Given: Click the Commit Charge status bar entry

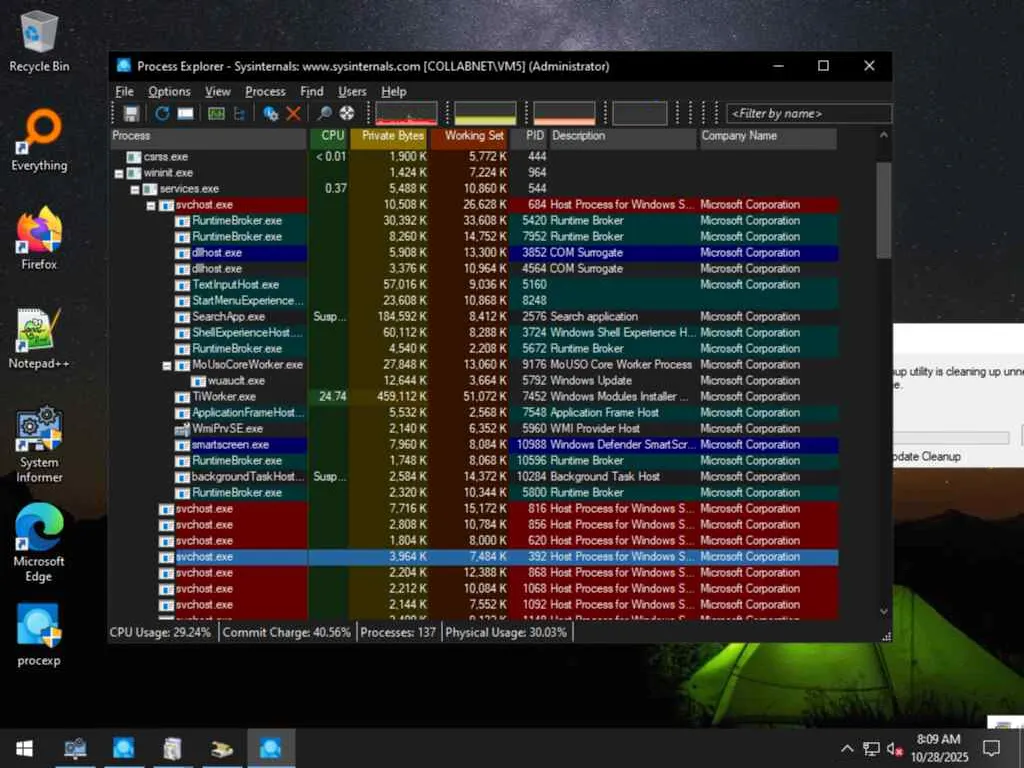Looking at the screenshot, I should pos(287,632).
